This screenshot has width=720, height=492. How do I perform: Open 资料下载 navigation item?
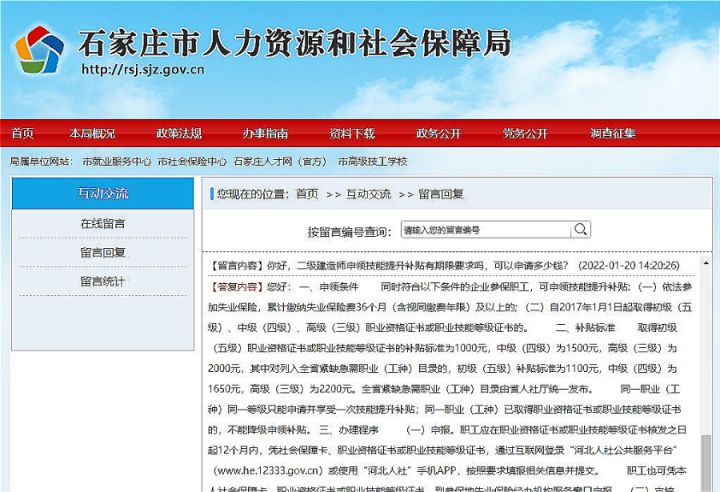point(352,133)
